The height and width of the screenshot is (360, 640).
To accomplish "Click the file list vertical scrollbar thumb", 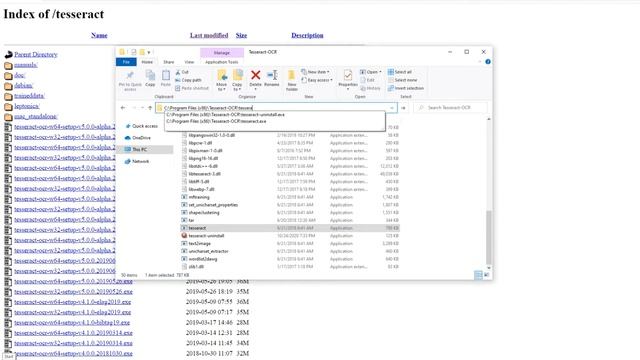I will coord(489,237).
